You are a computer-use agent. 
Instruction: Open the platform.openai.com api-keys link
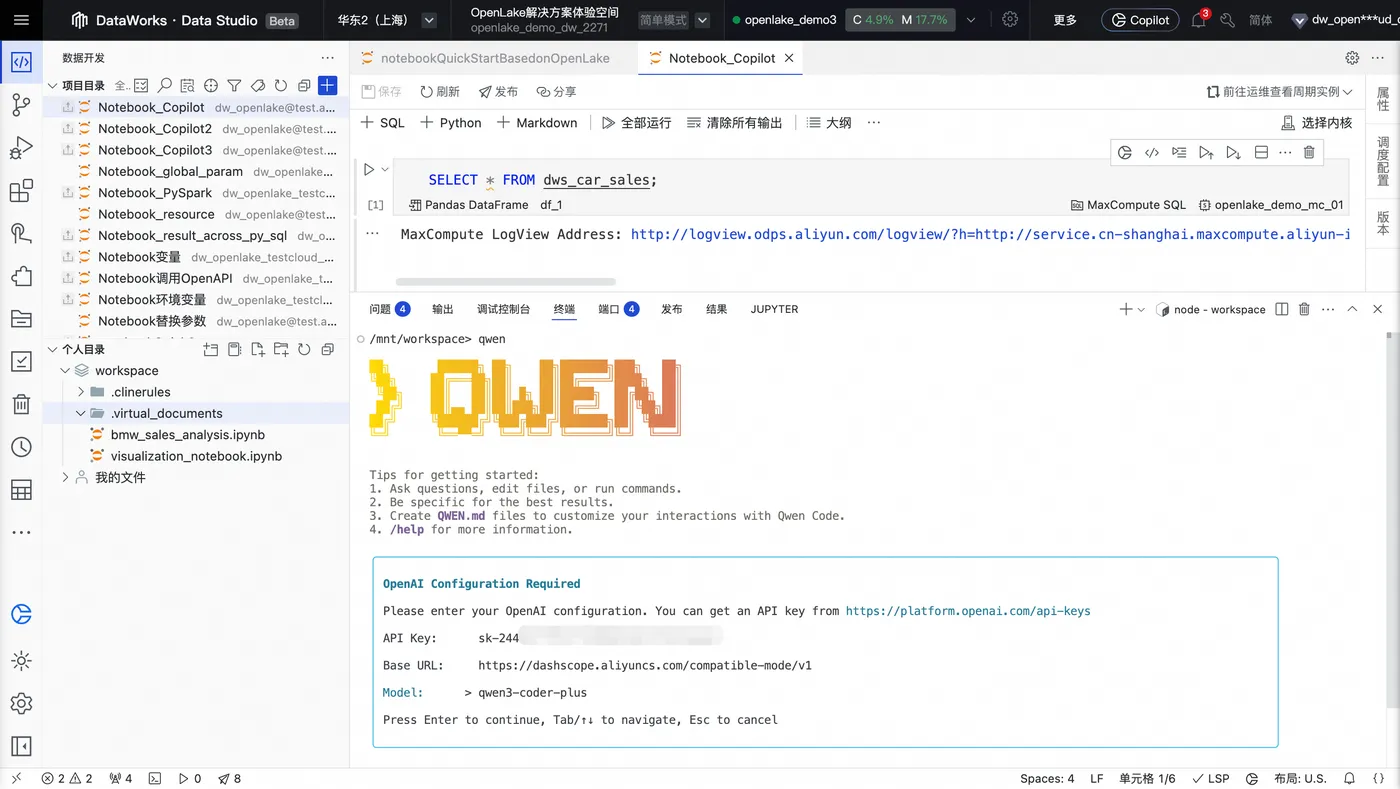pos(968,611)
